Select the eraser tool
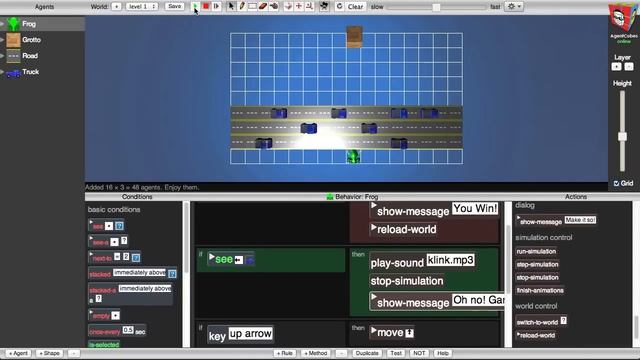 [x=263, y=6]
